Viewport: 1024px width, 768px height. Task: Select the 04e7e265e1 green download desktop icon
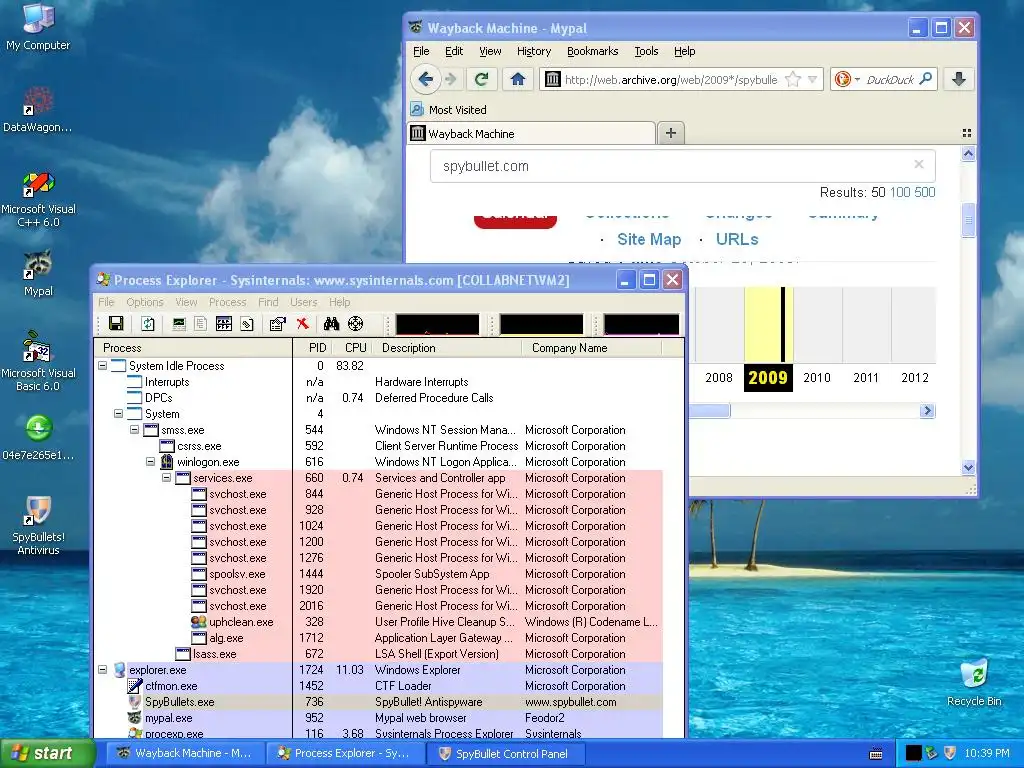click(x=38, y=438)
